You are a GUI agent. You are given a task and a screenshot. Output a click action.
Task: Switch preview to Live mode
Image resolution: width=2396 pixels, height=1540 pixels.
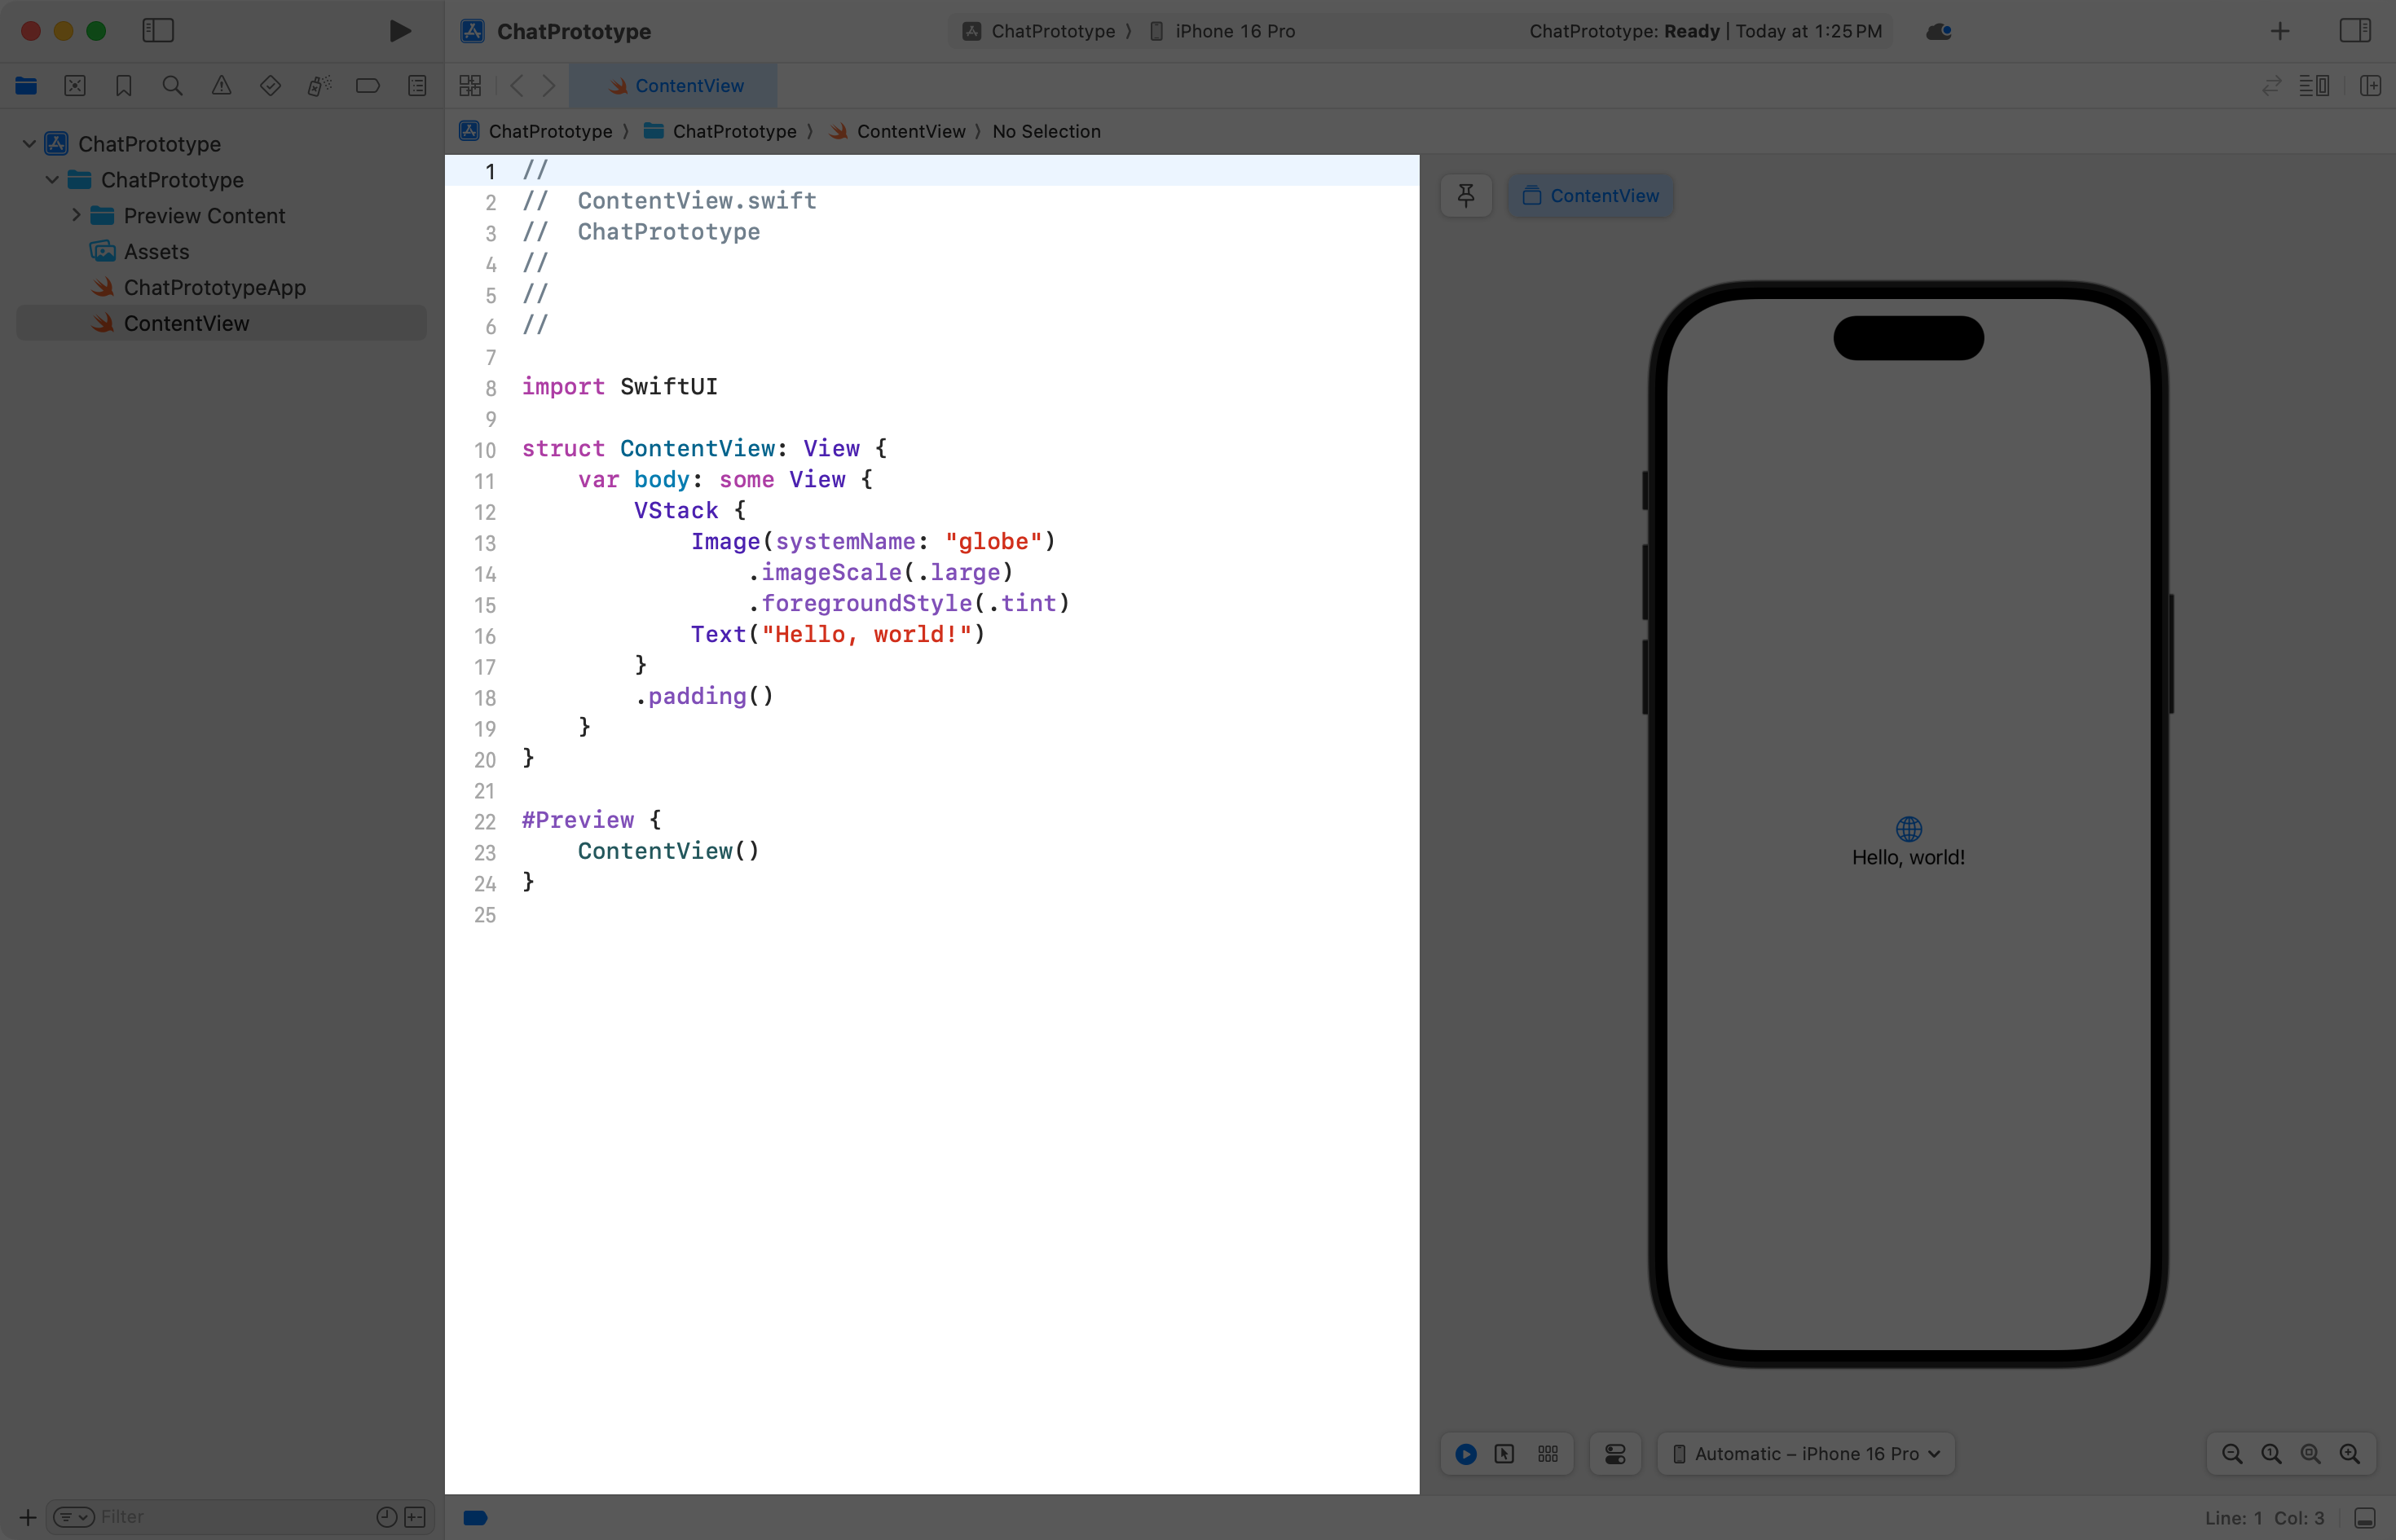pos(1466,1454)
